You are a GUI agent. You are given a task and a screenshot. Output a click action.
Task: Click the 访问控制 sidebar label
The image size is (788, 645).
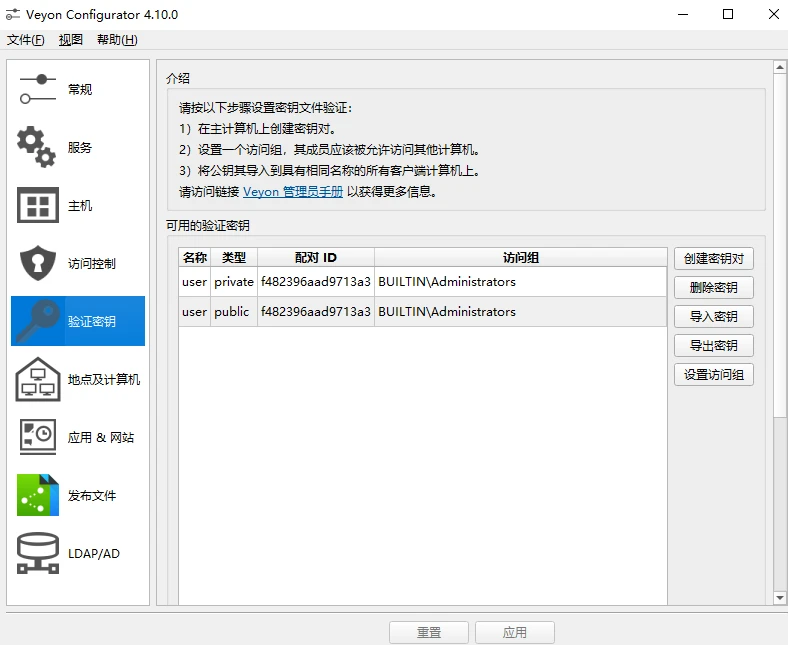tap(91, 263)
